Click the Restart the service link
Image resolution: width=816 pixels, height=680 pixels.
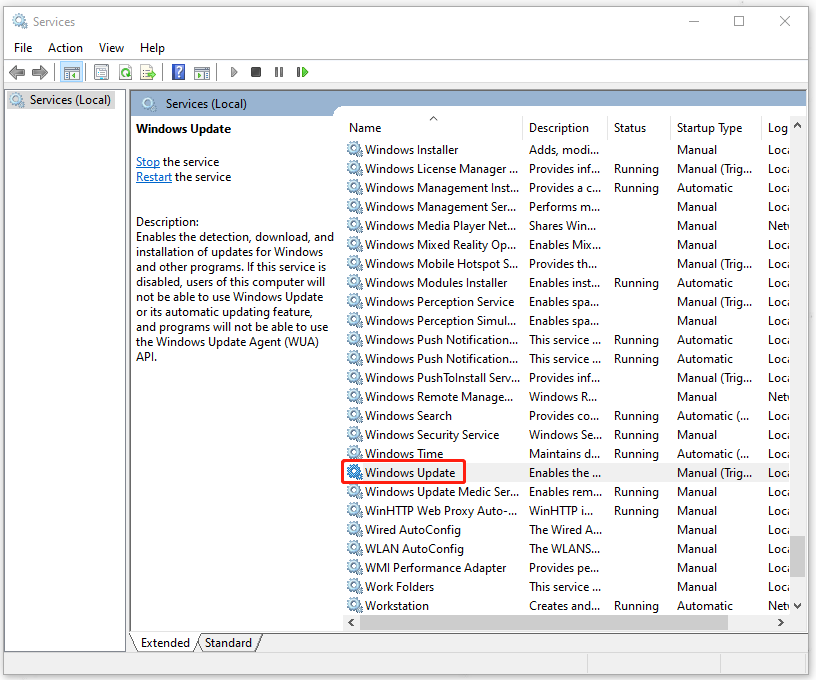(x=154, y=176)
